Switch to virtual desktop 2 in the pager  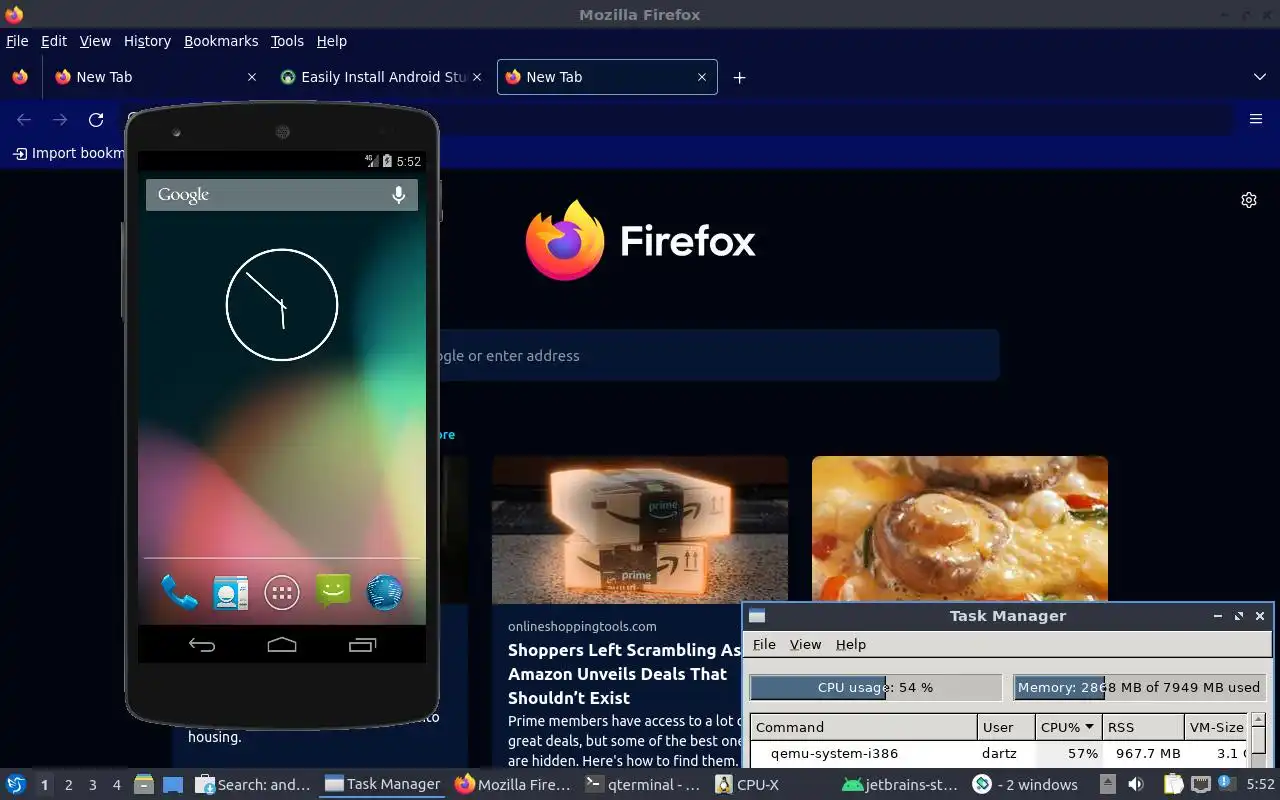coord(69,785)
